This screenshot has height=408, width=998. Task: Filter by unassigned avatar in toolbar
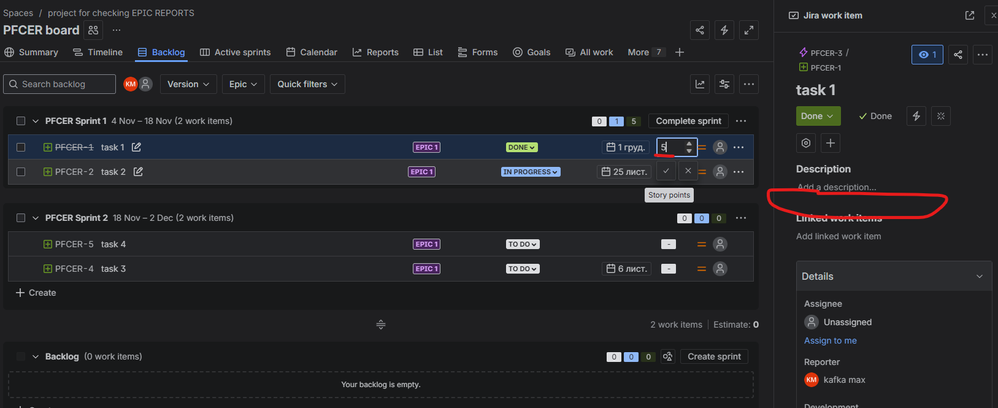146,84
